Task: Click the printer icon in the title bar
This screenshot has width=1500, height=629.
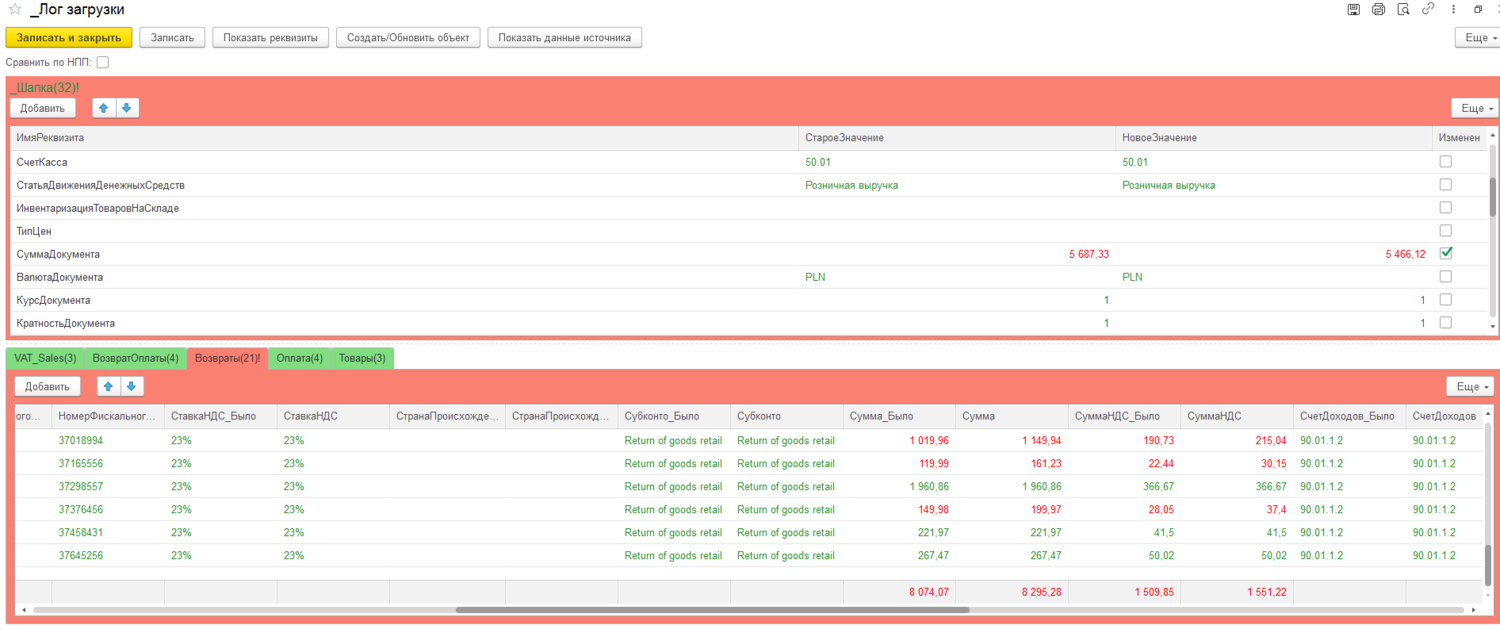Action: coord(1379,10)
